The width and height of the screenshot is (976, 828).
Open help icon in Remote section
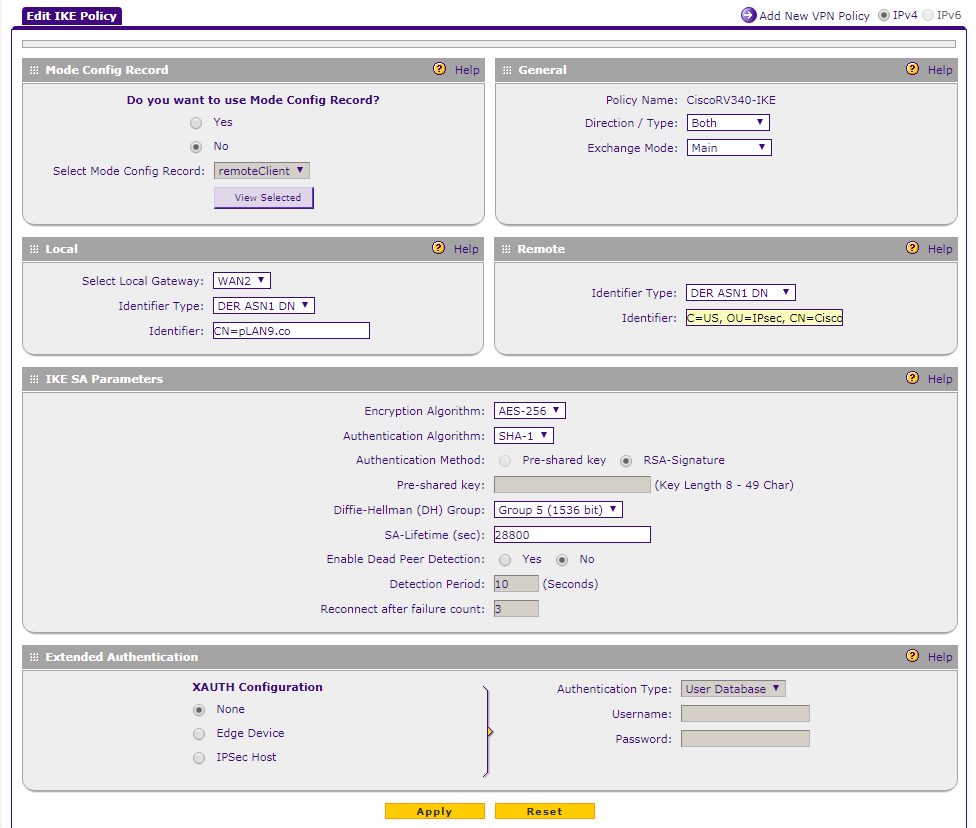(912, 248)
